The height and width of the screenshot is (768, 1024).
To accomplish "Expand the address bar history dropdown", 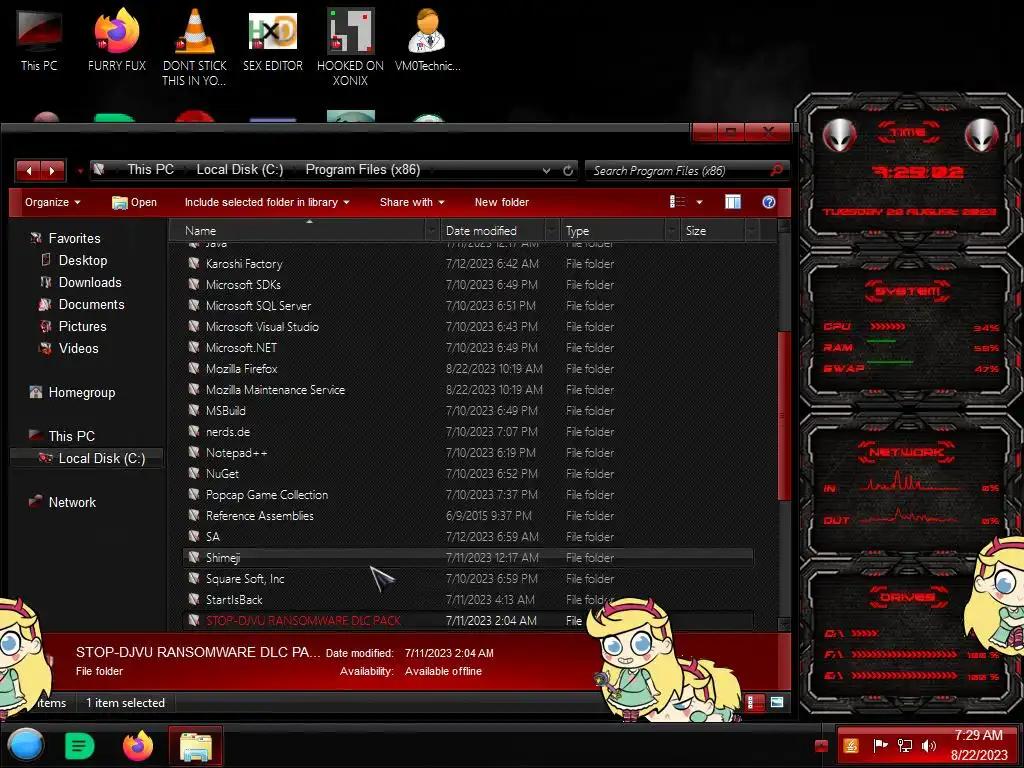I will coord(546,170).
